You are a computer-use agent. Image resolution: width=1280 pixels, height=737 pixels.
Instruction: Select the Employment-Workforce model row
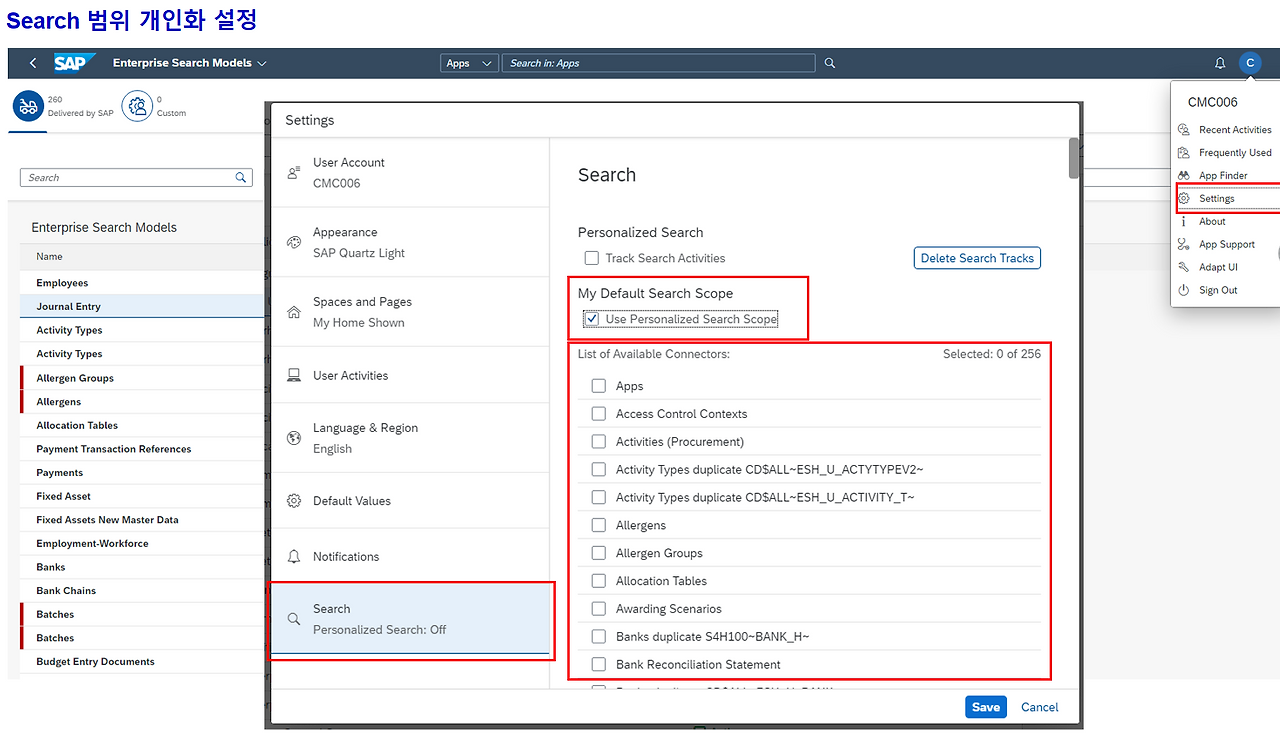[142, 544]
